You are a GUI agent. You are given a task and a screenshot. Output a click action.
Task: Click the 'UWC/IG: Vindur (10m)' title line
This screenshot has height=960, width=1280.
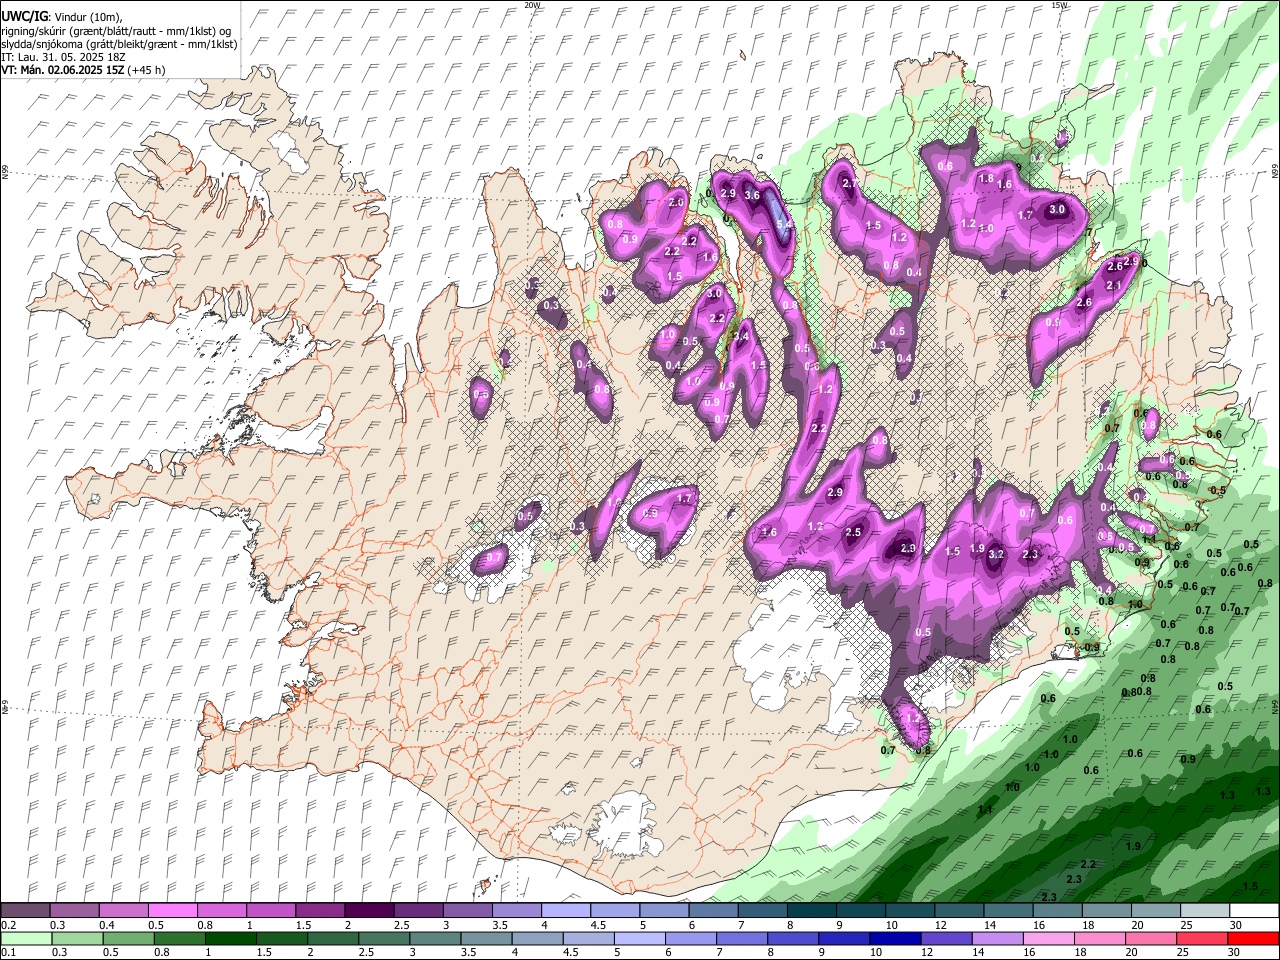61,16
